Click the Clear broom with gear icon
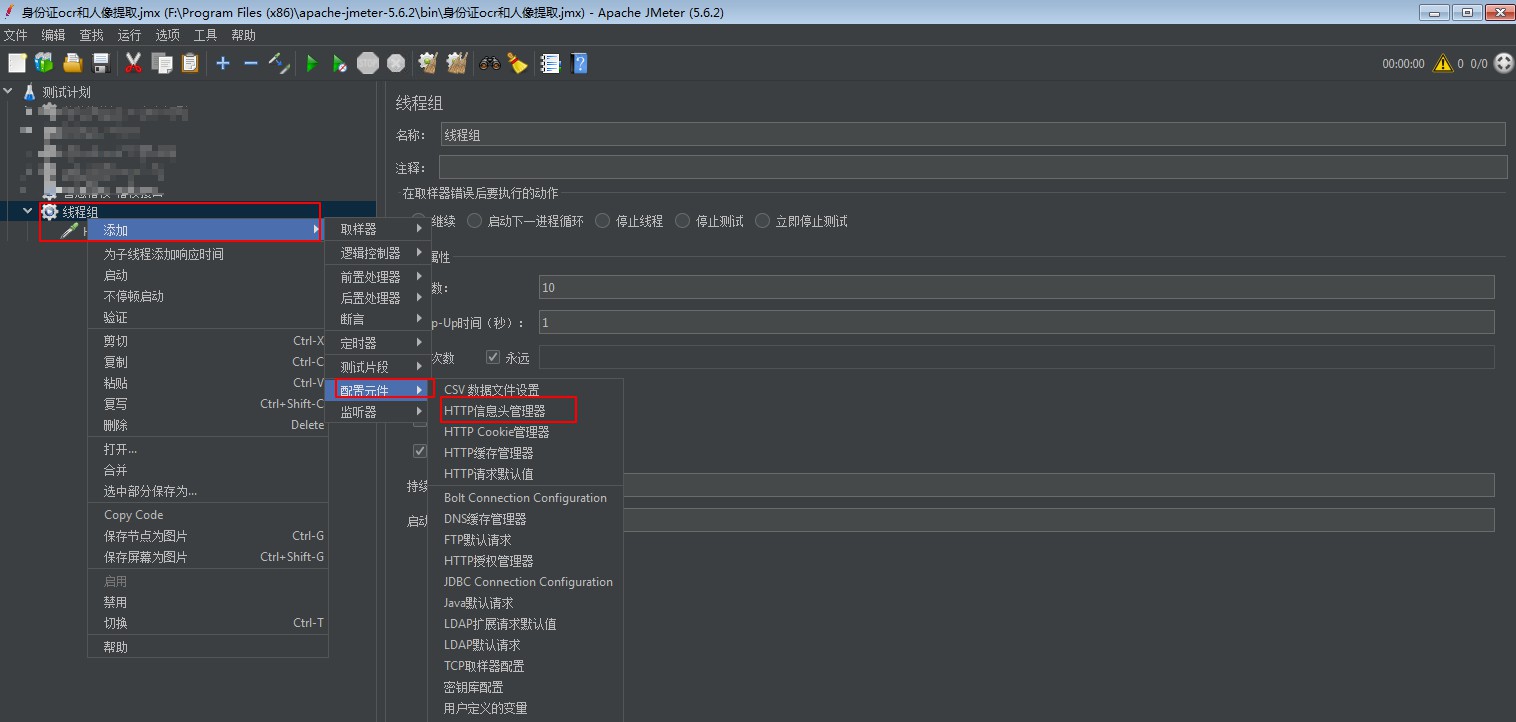Image resolution: width=1516 pixels, height=722 pixels. (428, 63)
